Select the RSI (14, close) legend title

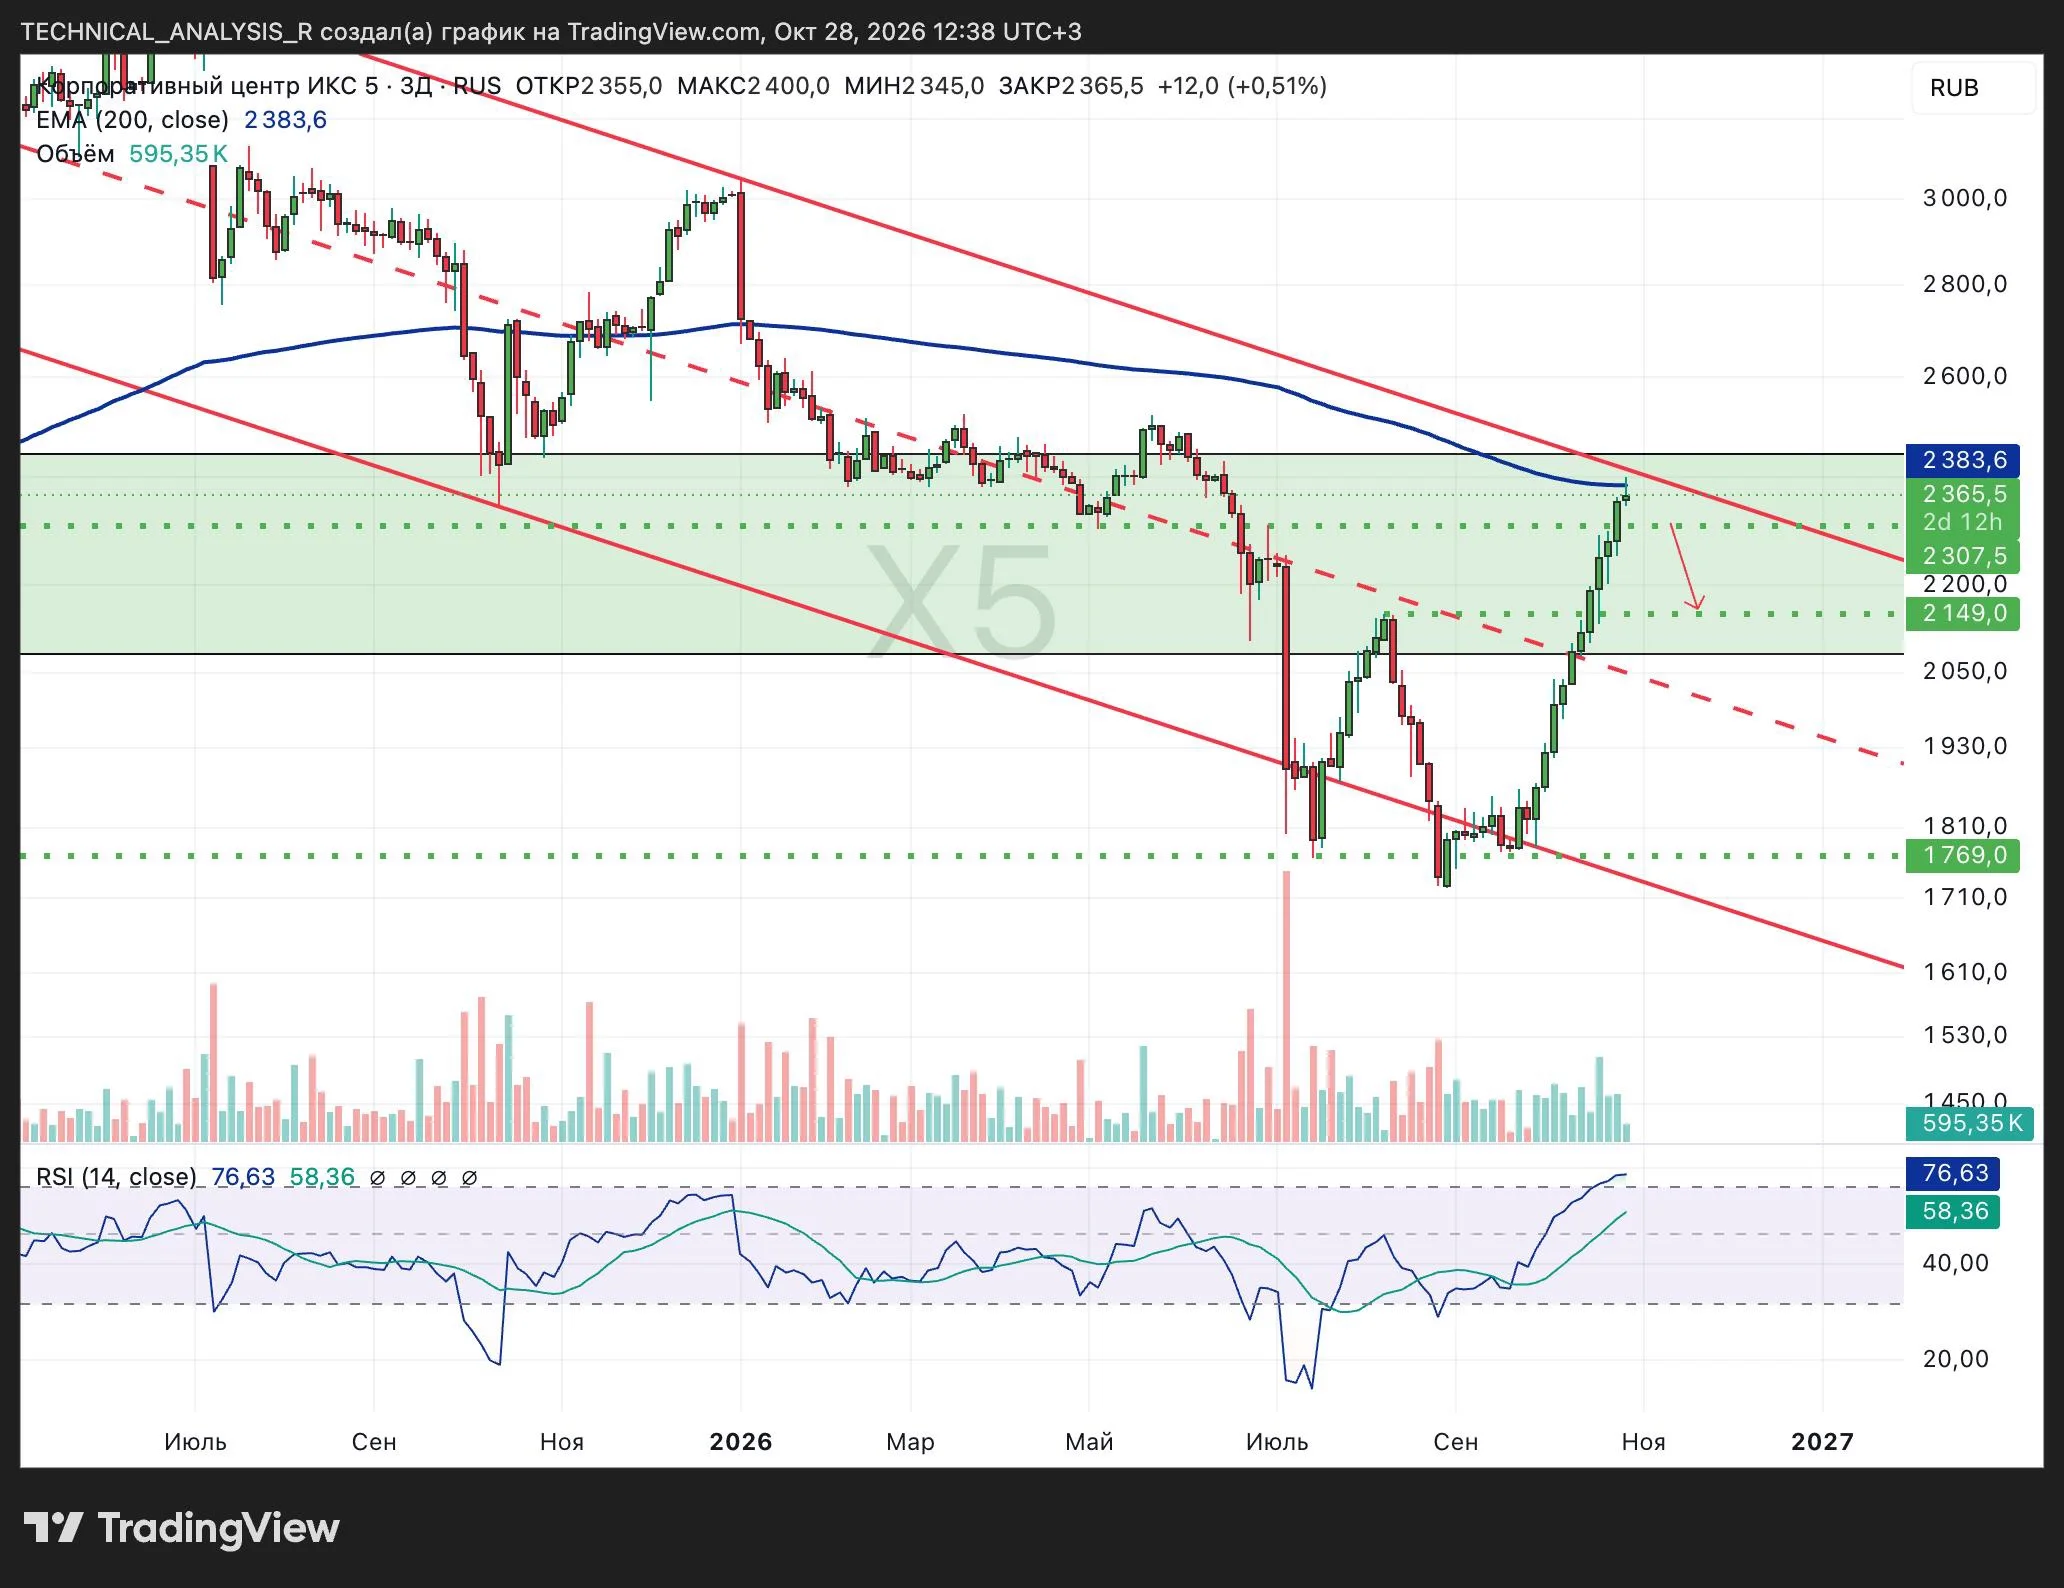point(116,1177)
